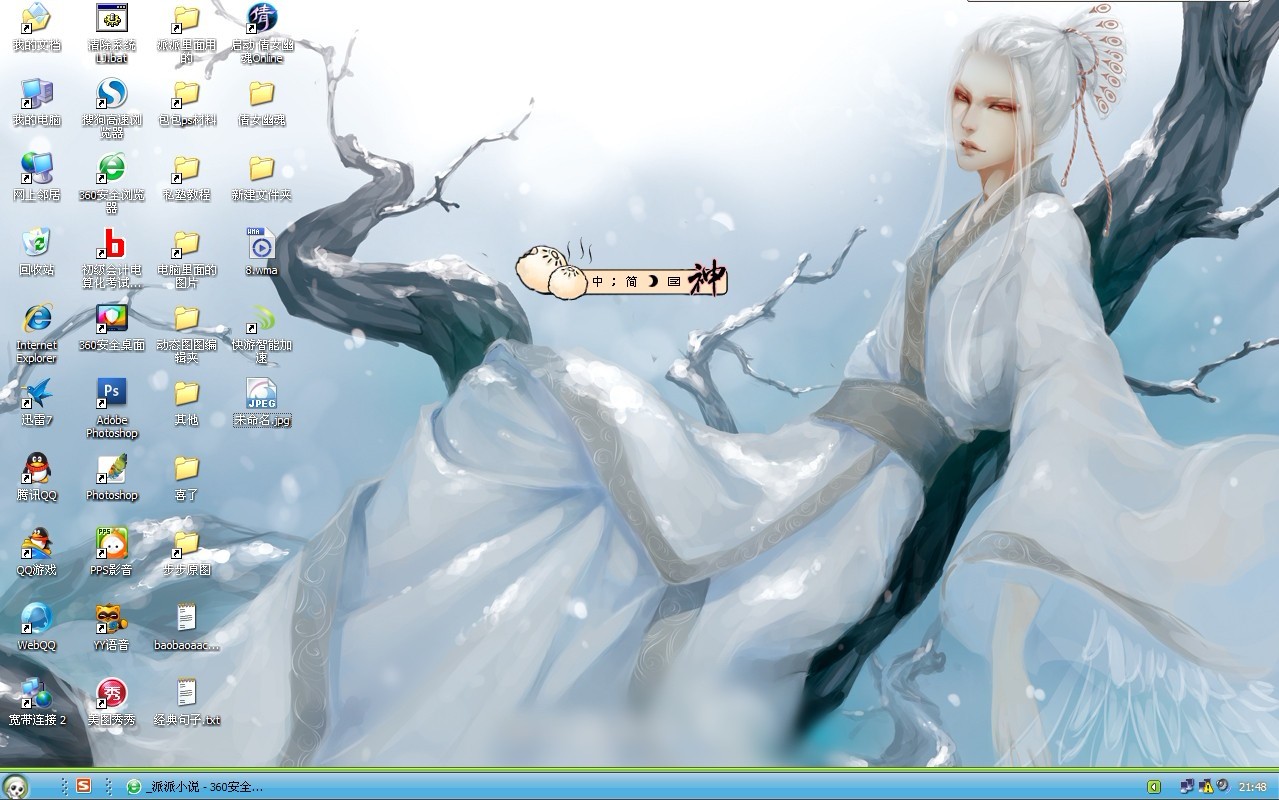Toggle half-moon full/half width mode
The width and height of the screenshot is (1279, 800).
[x=653, y=282]
